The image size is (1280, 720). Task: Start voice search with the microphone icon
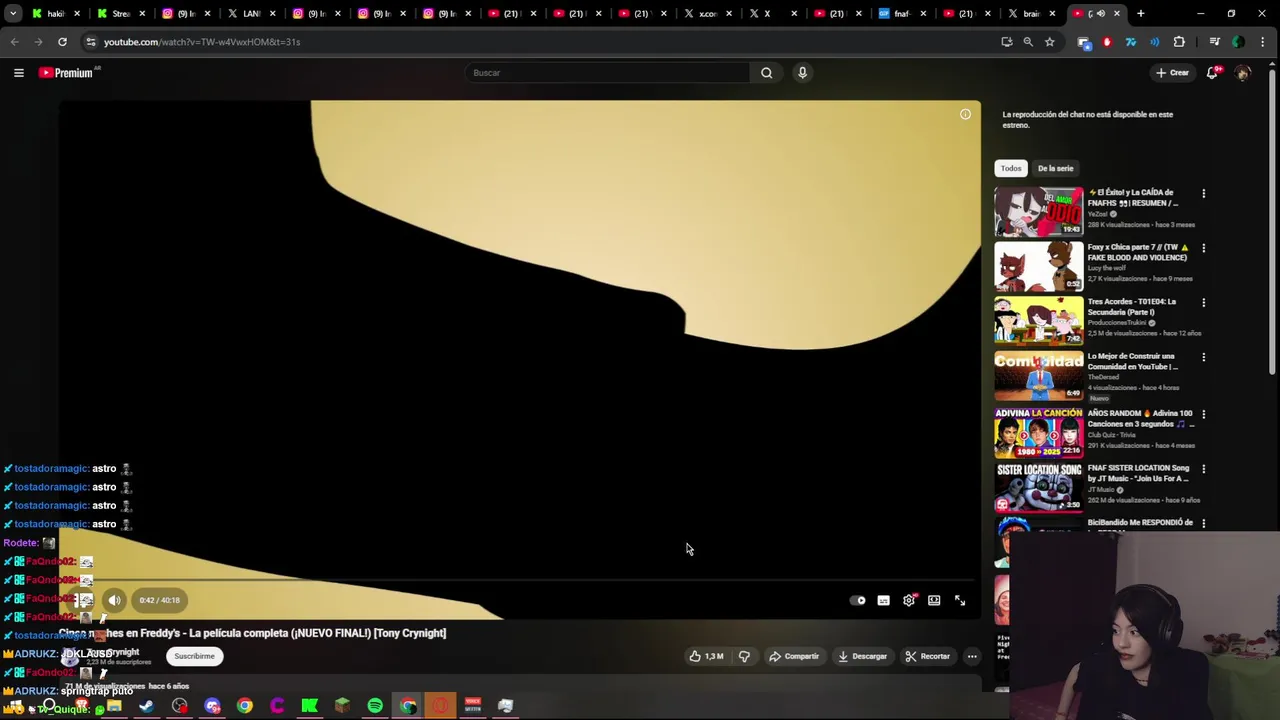tap(802, 72)
